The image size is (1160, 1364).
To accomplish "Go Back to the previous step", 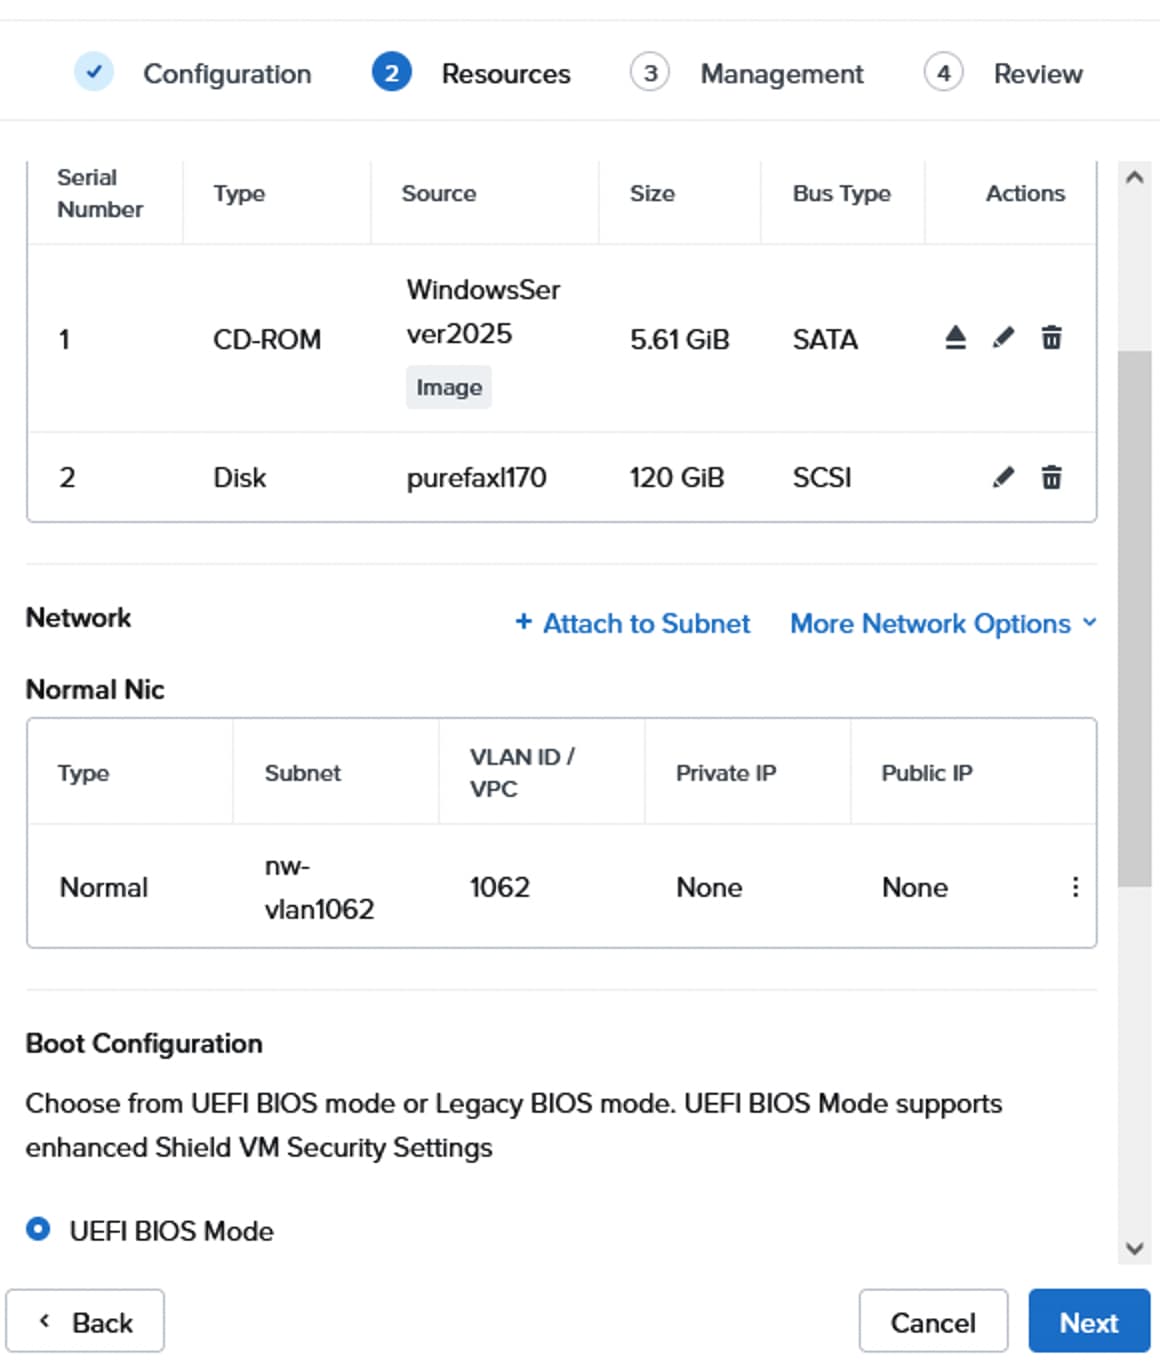I will (x=85, y=1322).
